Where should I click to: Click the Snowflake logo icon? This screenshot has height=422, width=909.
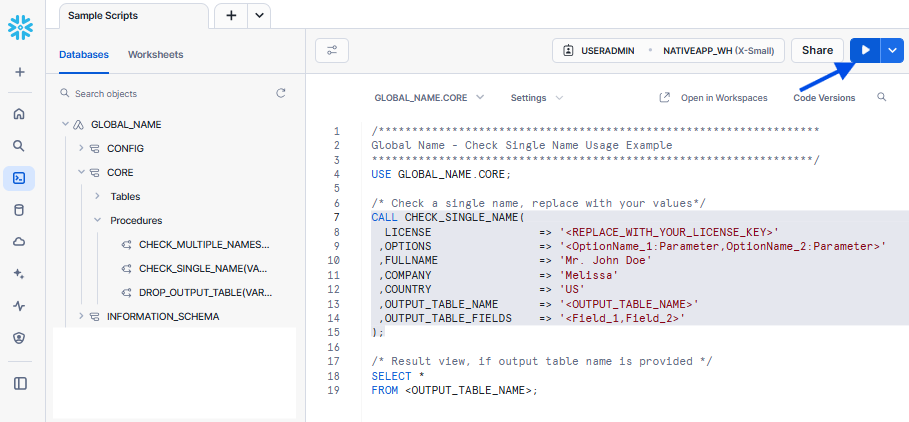(20, 28)
